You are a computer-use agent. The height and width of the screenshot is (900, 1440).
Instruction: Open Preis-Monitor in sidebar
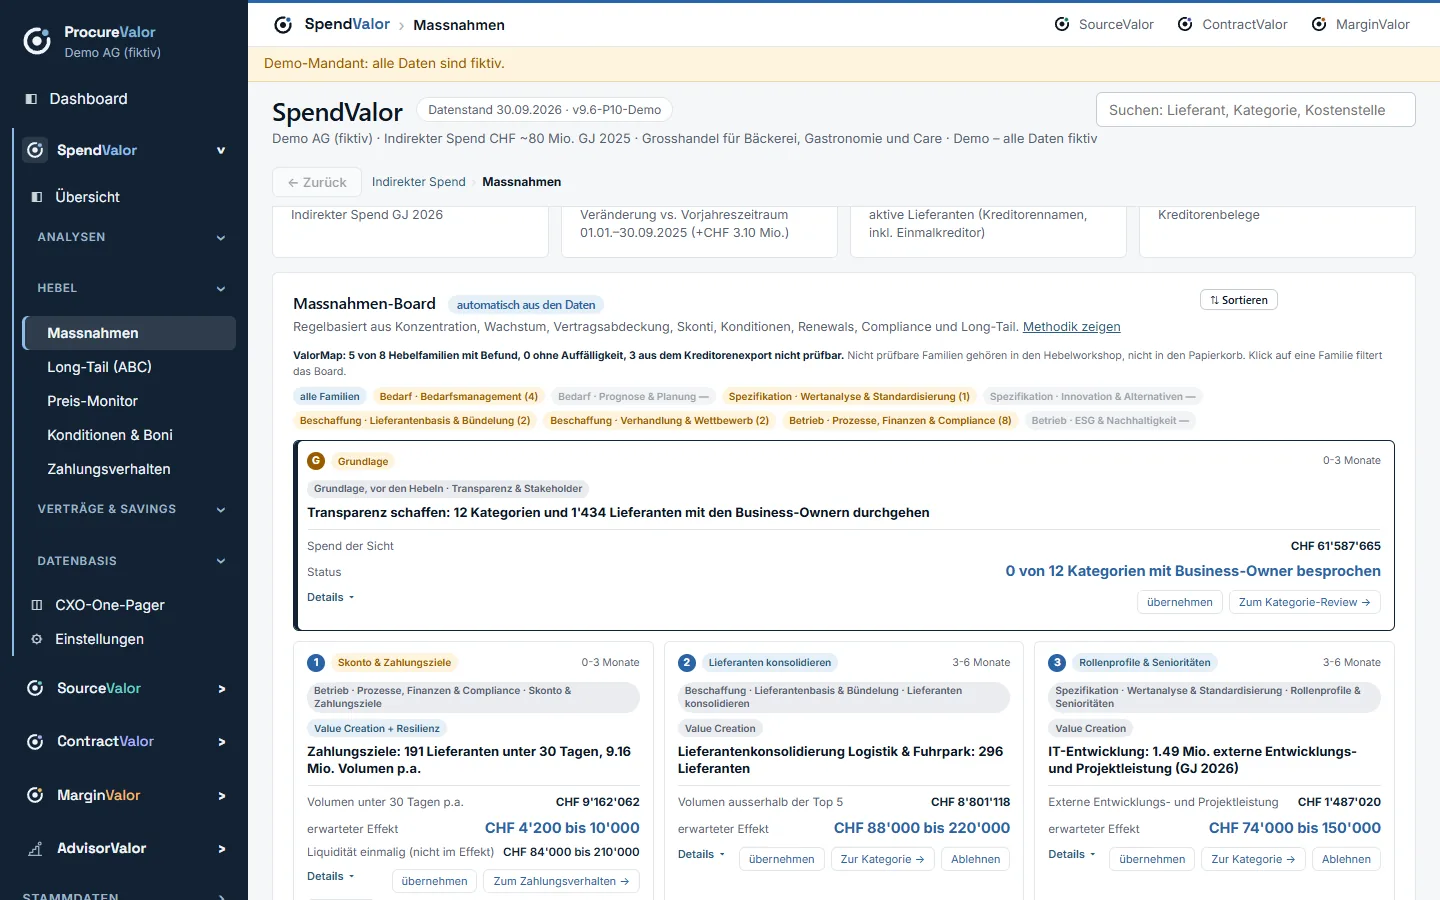coord(129,401)
